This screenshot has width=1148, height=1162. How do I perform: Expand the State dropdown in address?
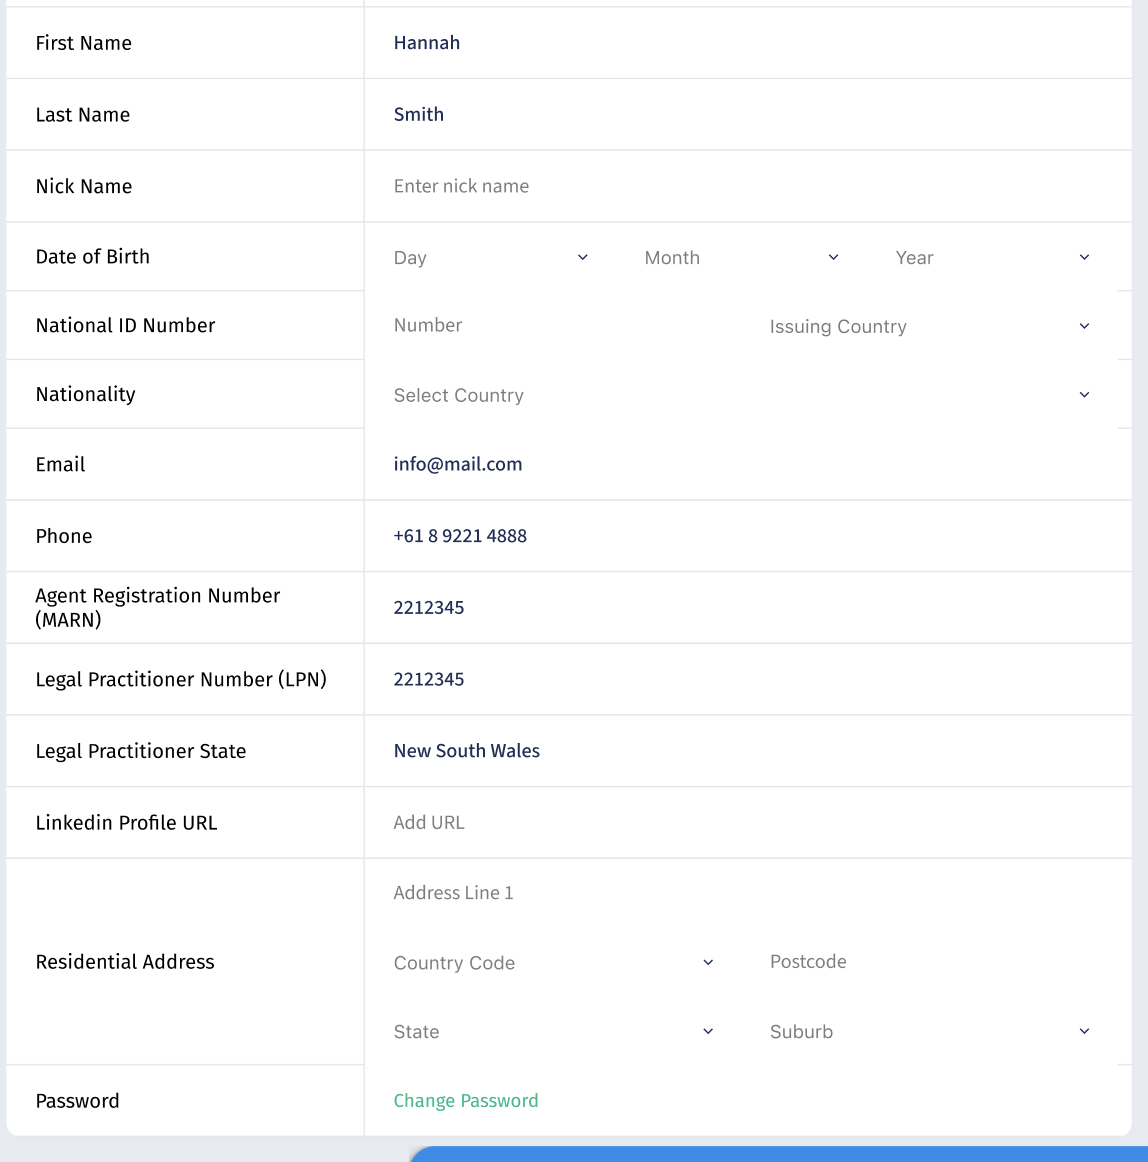tap(554, 1032)
